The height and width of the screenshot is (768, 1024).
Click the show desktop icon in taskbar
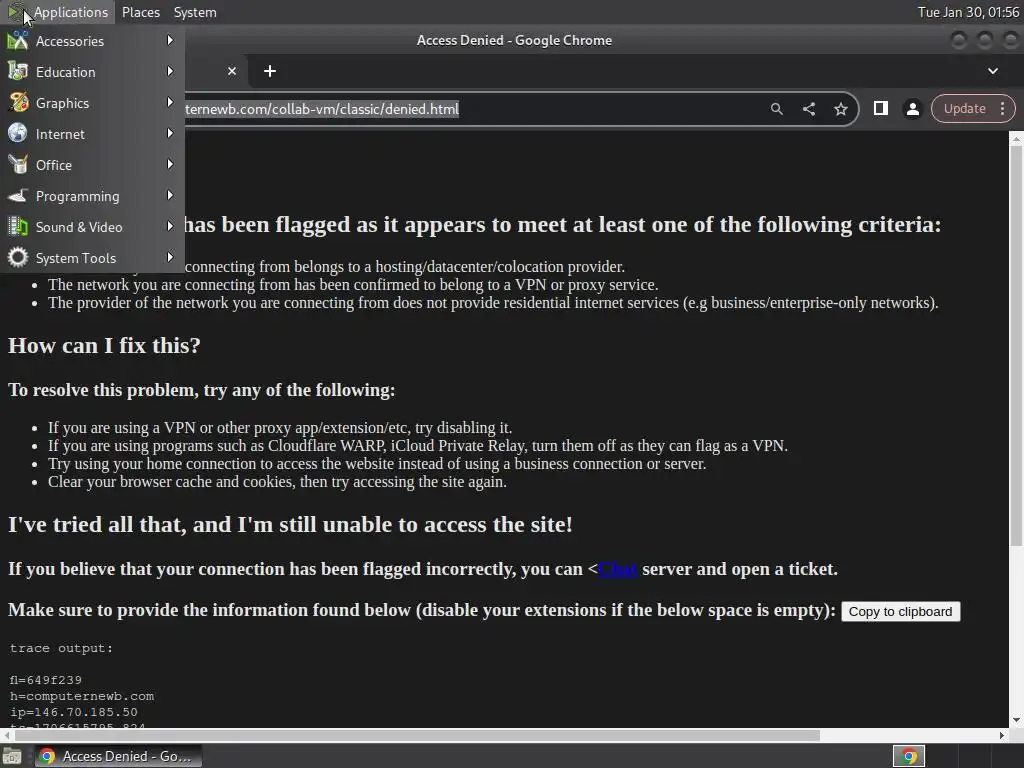click(12, 756)
